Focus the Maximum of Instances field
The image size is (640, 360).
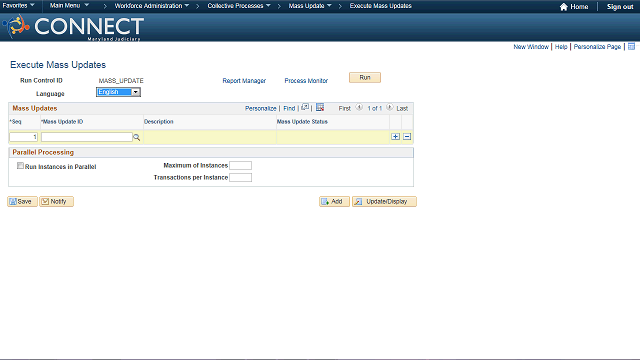[240, 165]
